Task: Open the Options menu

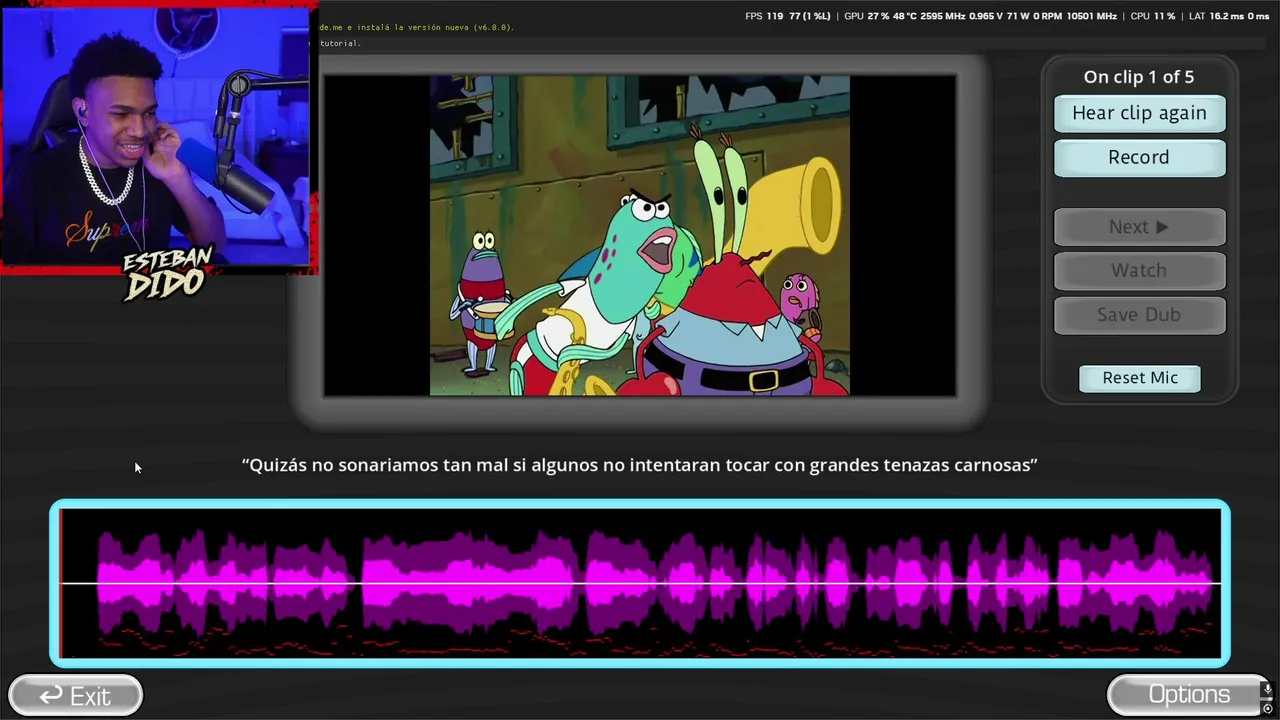Action: pyautogui.click(x=1188, y=695)
